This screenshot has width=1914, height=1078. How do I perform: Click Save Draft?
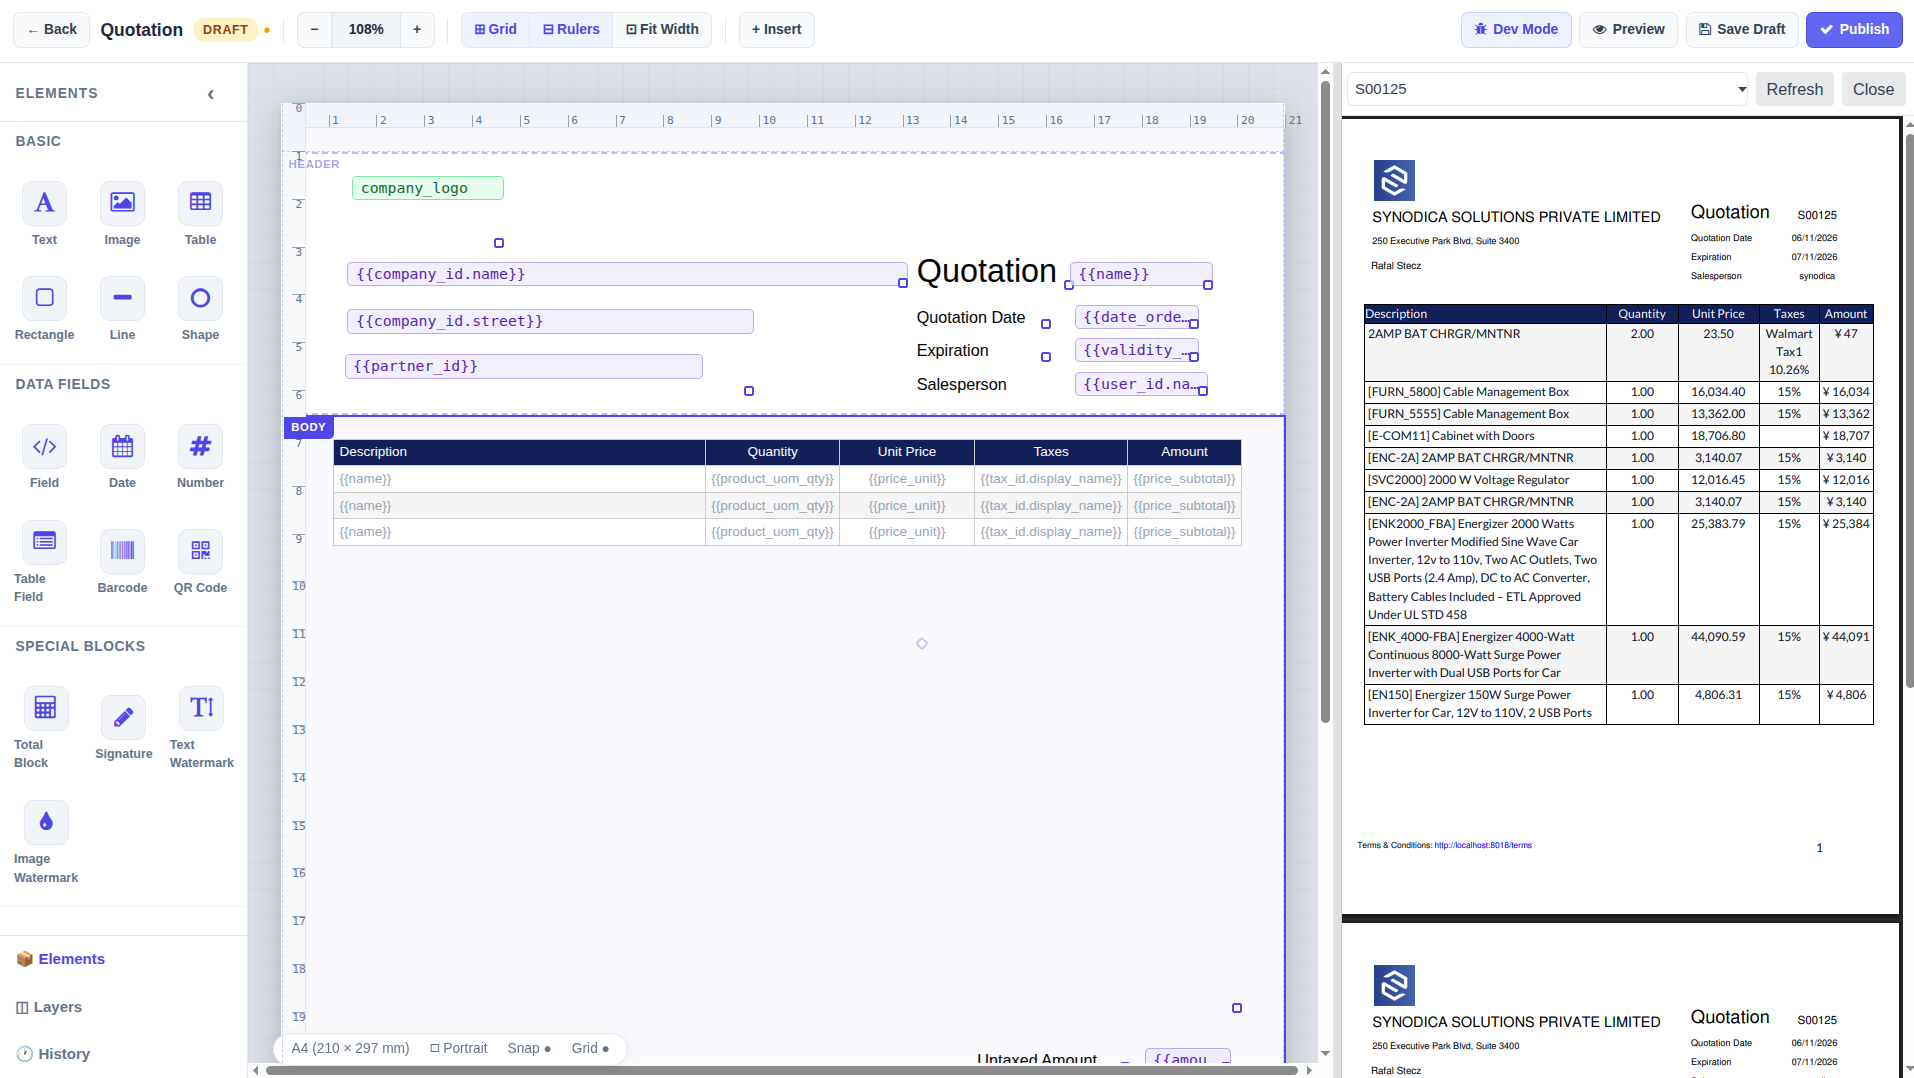(1742, 30)
